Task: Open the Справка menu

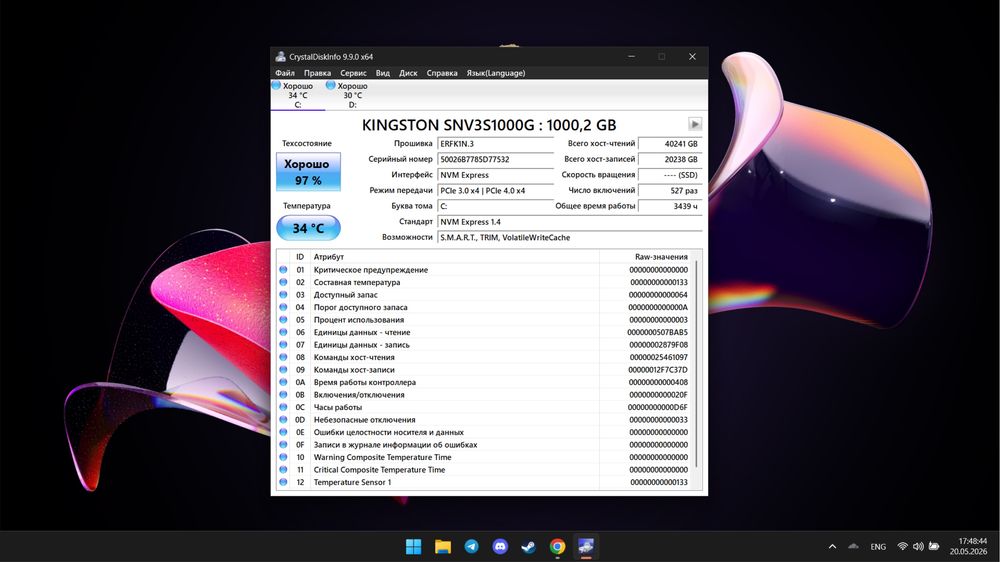Action: [441, 73]
